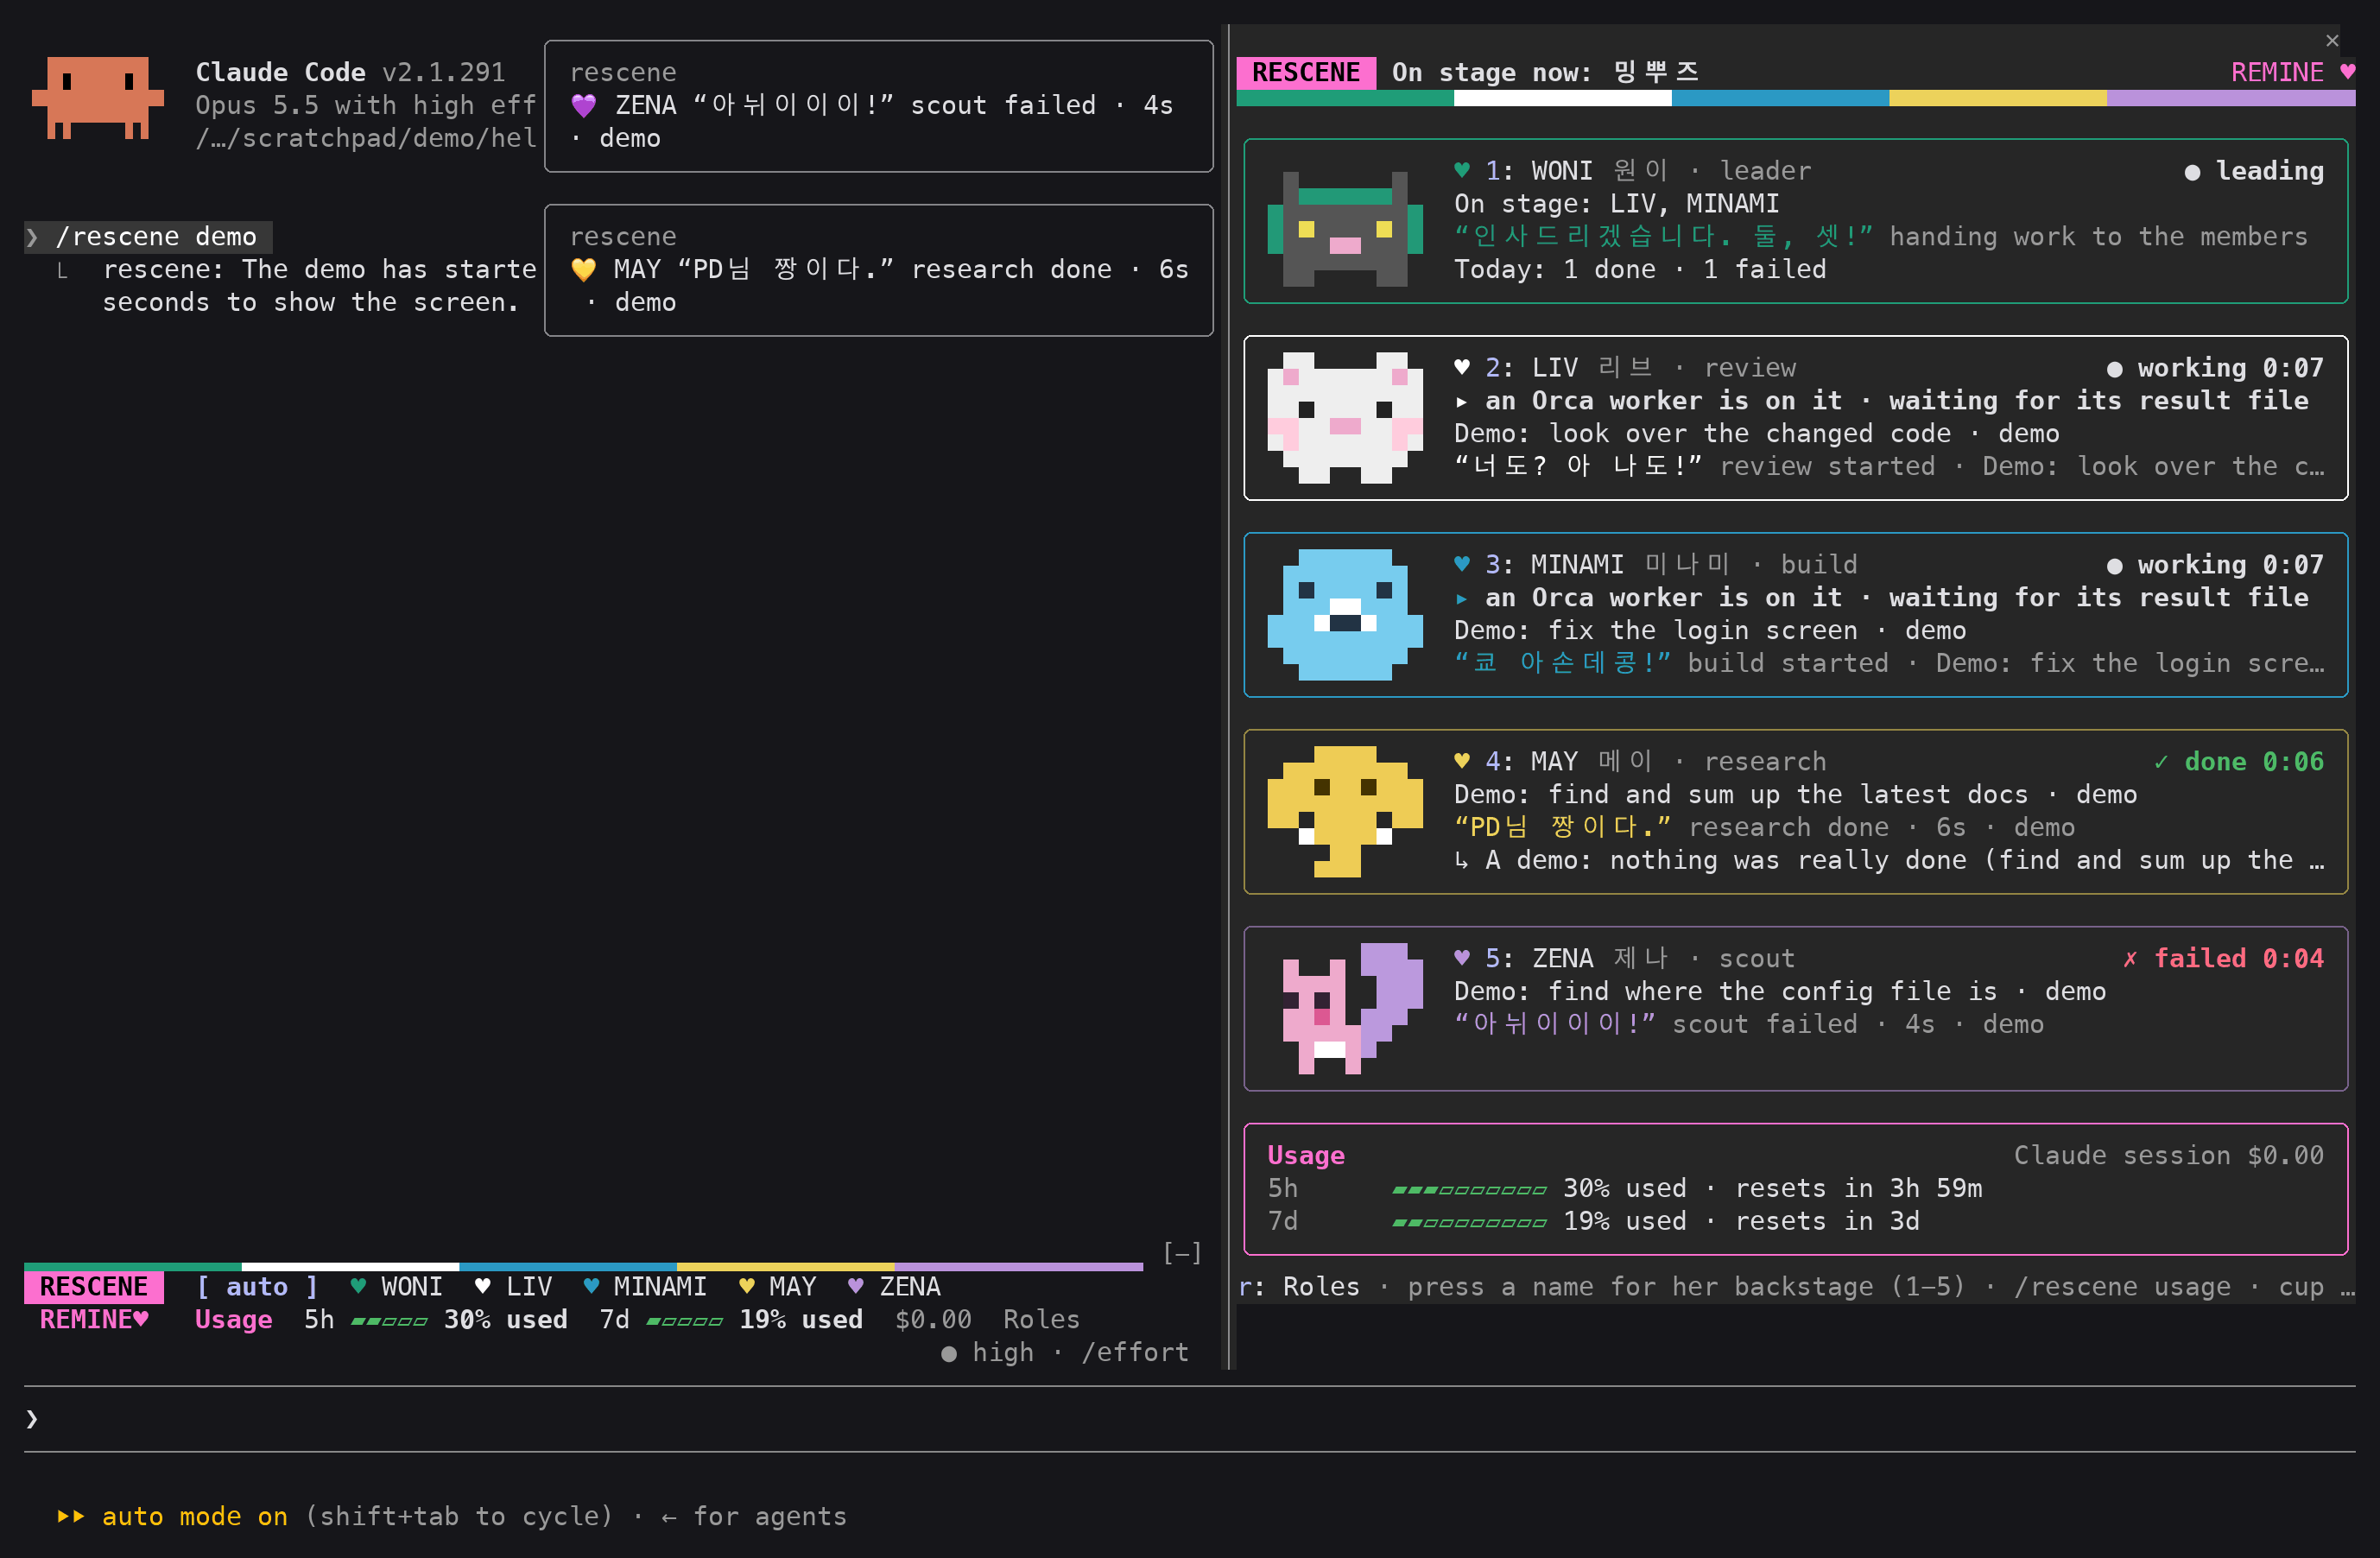This screenshot has height=1558, width=2380.
Task: Collapse the status bar with [–] toggle
Action: [x=1182, y=1252]
